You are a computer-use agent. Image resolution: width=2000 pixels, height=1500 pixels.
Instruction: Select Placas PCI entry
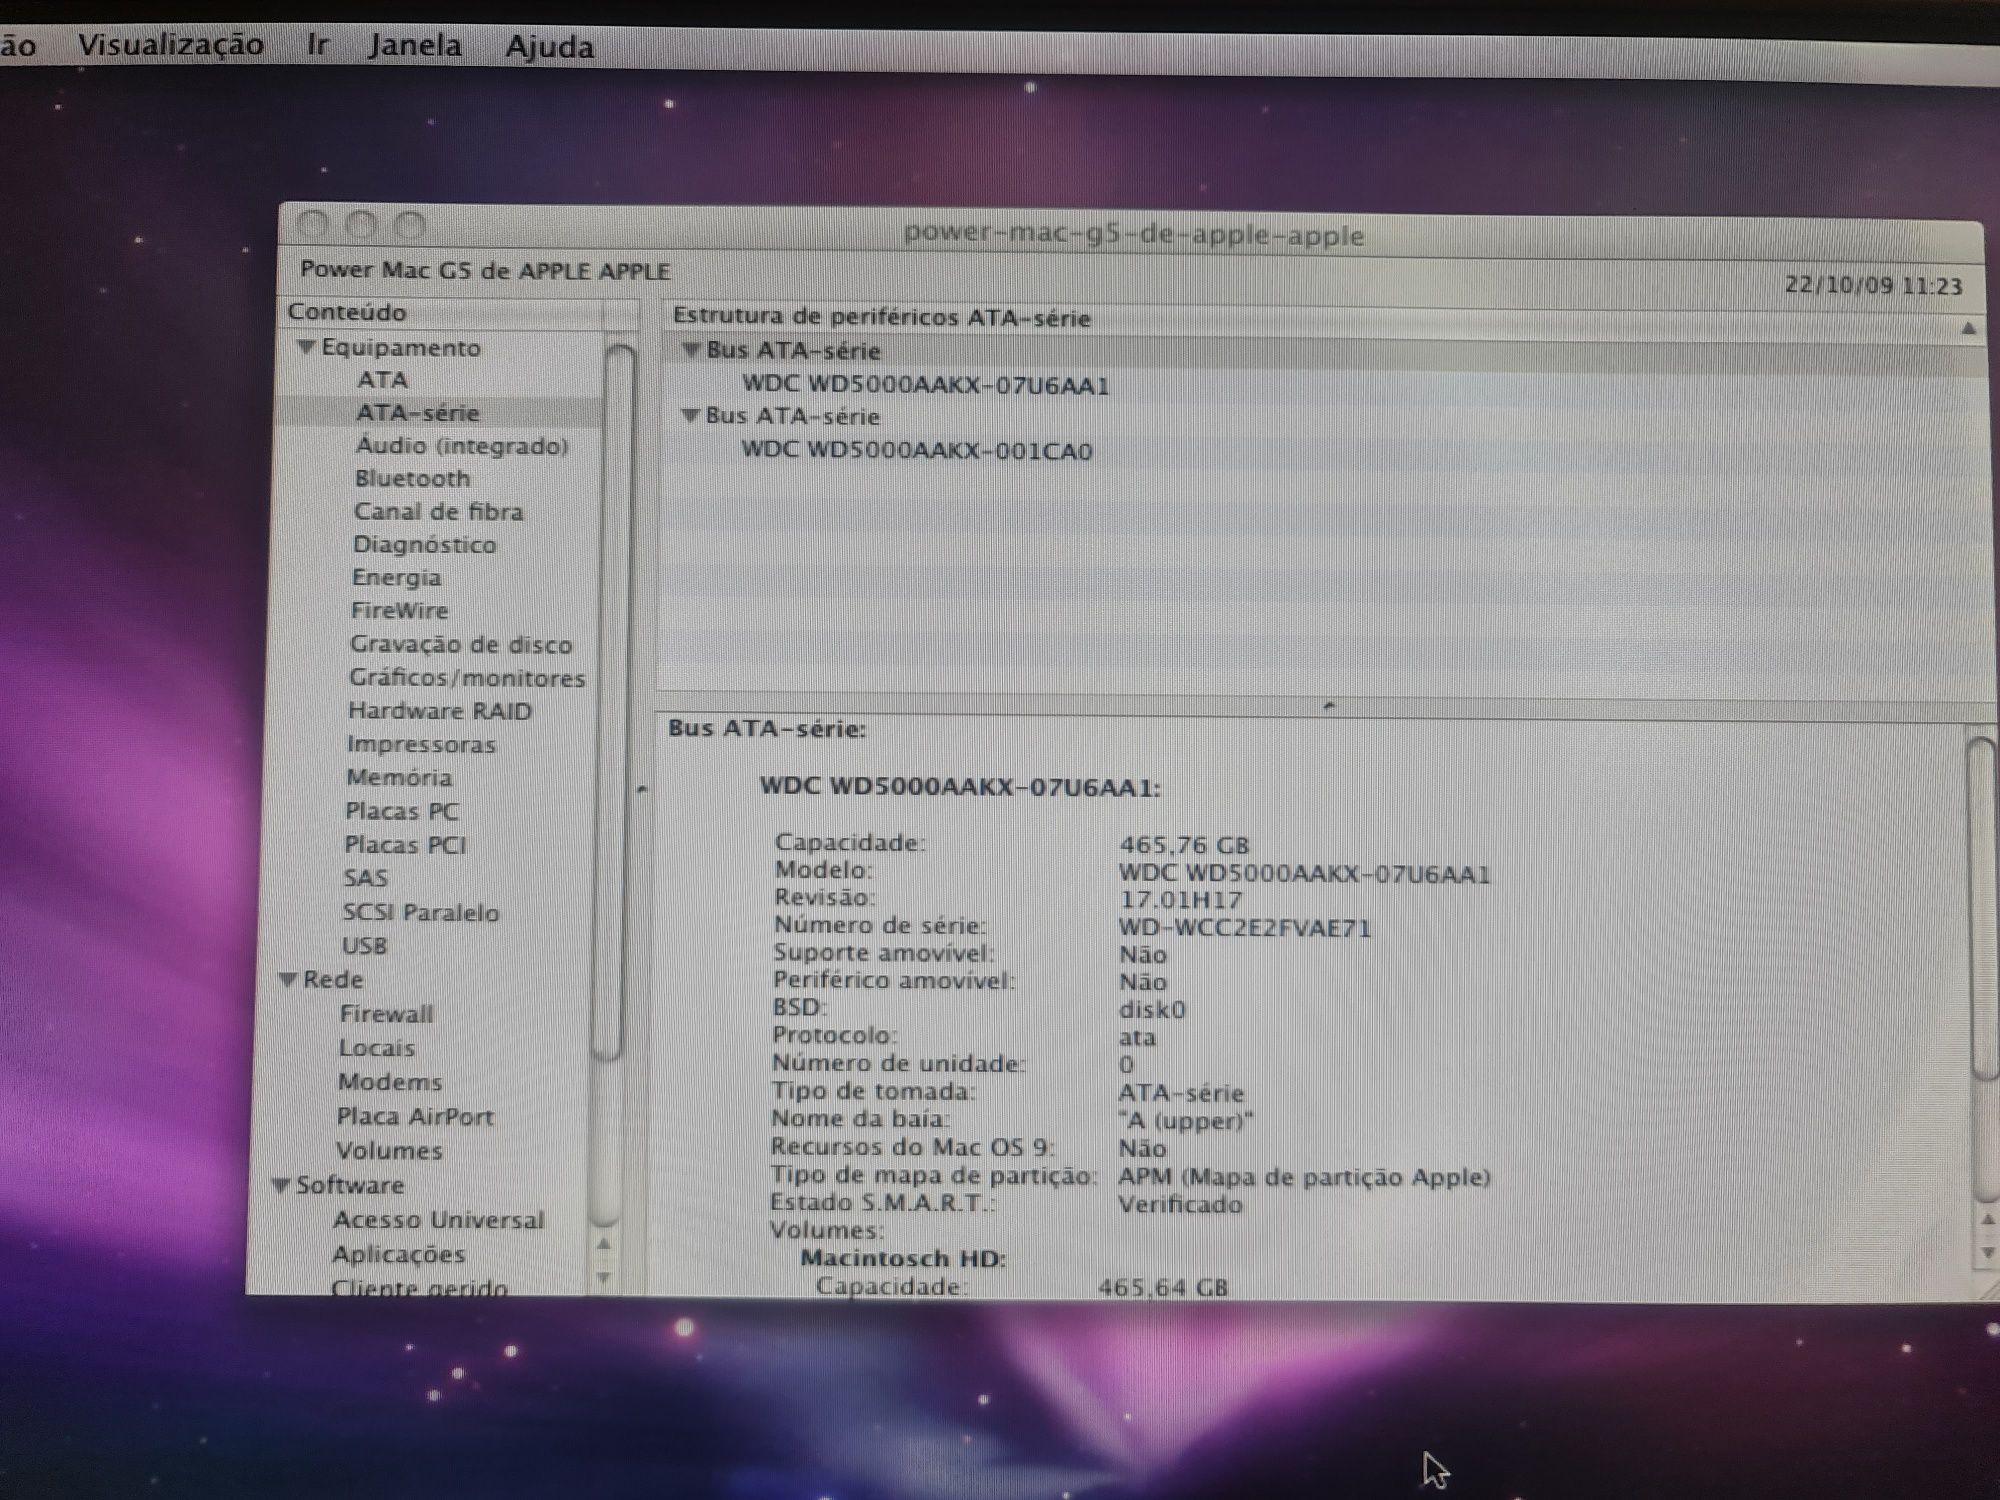[405, 845]
